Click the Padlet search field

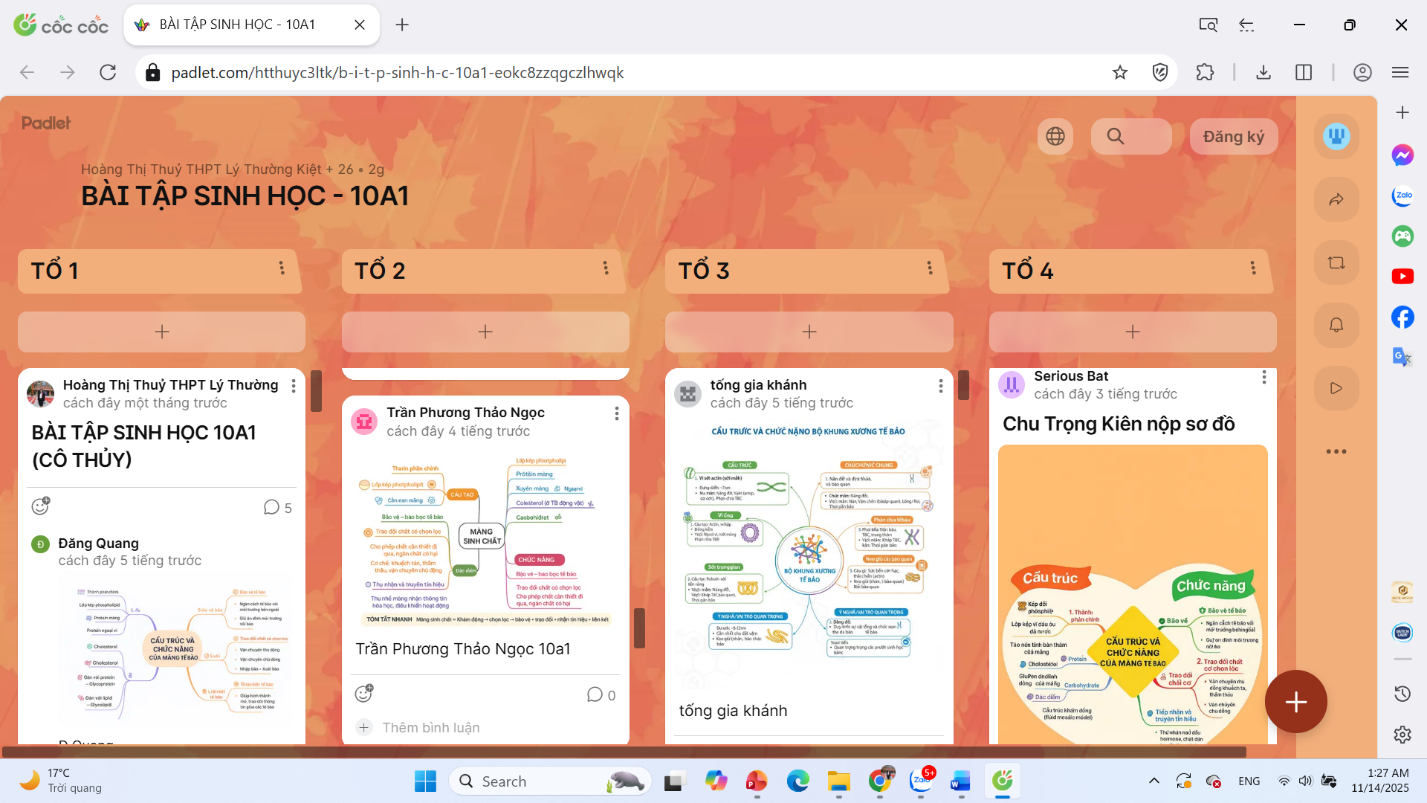click(x=1131, y=137)
